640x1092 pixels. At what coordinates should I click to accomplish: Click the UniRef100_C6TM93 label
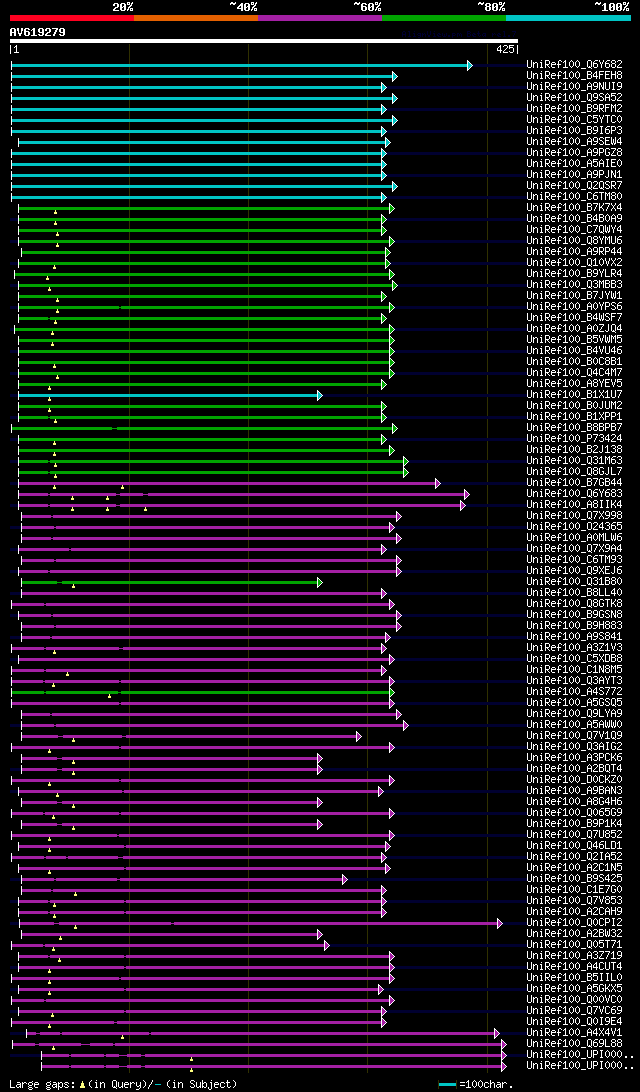point(575,559)
